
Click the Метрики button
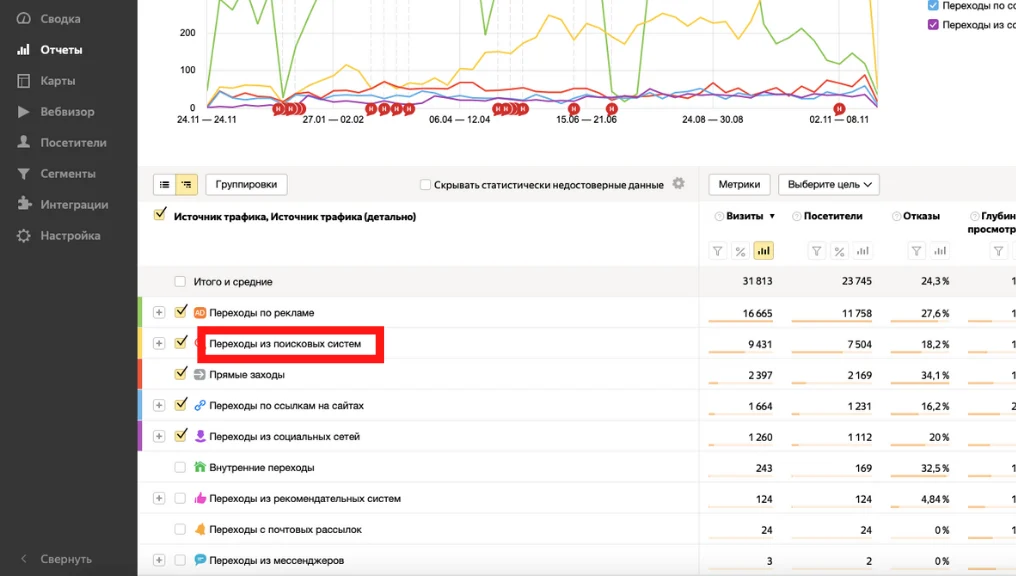(x=739, y=185)
